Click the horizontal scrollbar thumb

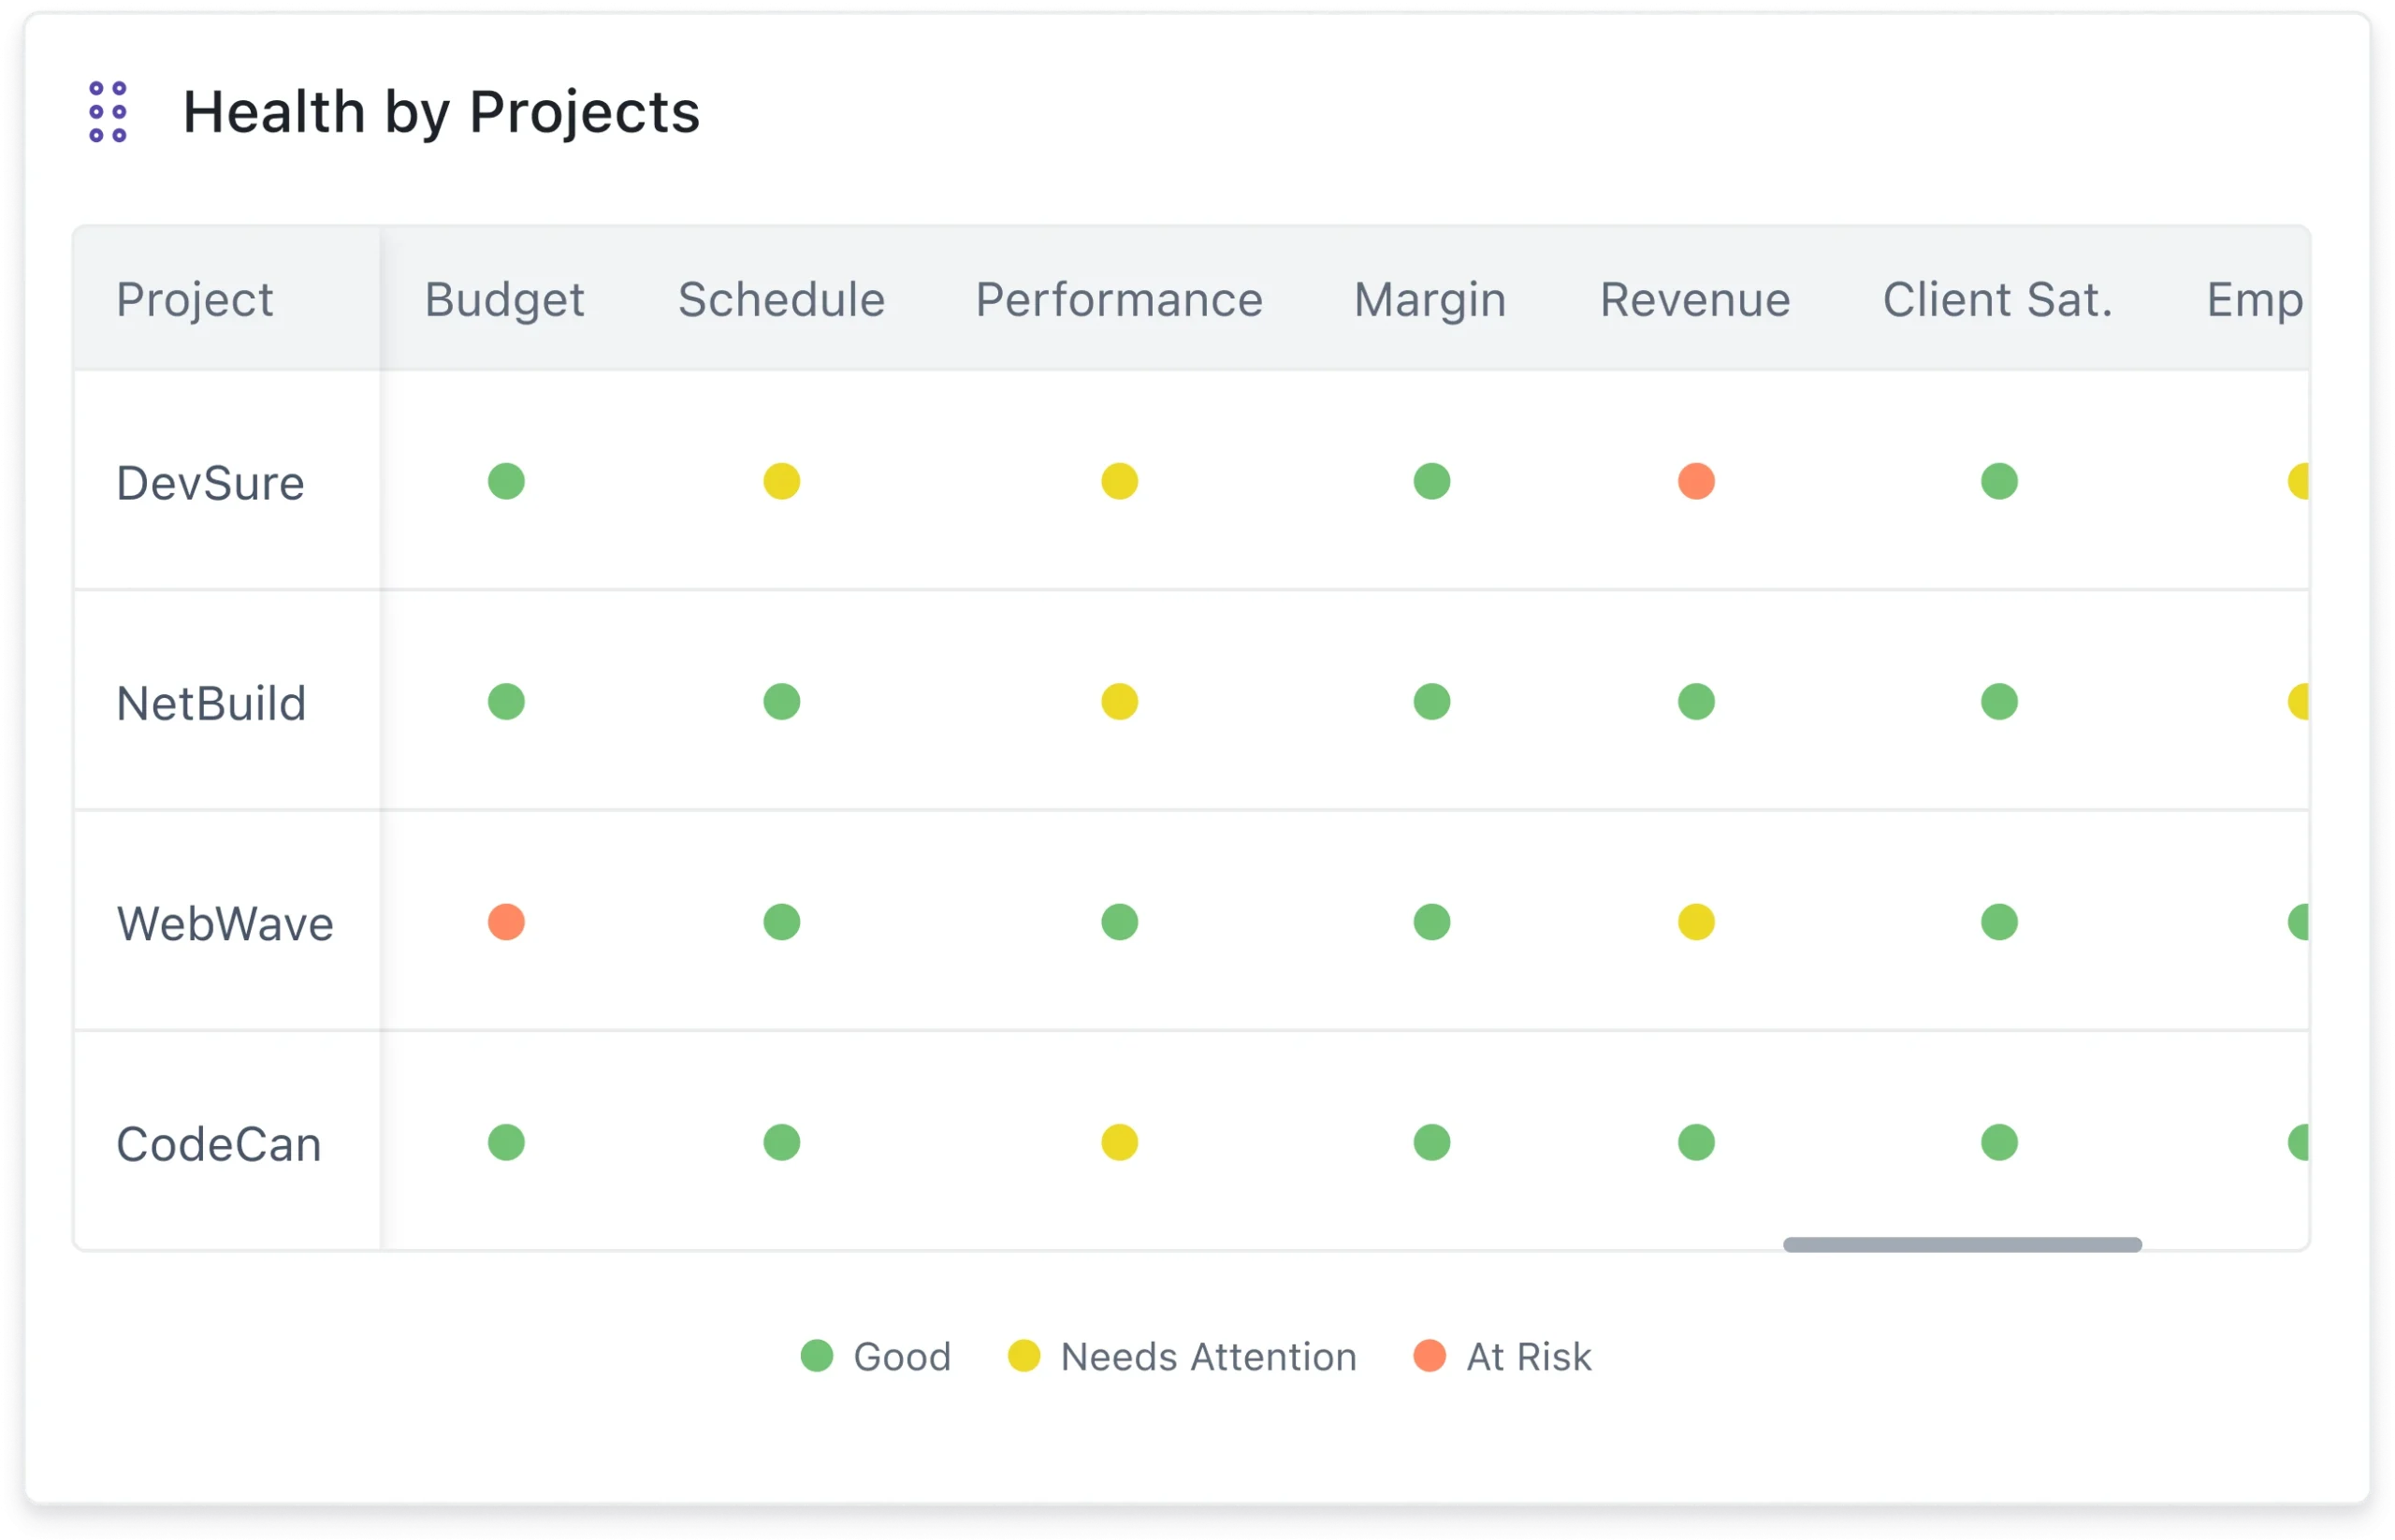pyautogui.click(x=1962, y=1244)
